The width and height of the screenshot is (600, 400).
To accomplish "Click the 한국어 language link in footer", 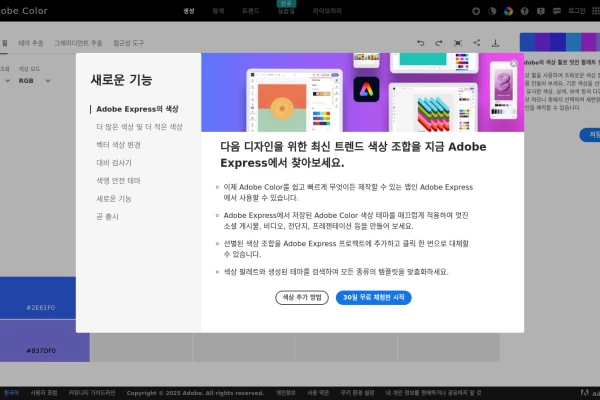I will (x=11, y=393).
